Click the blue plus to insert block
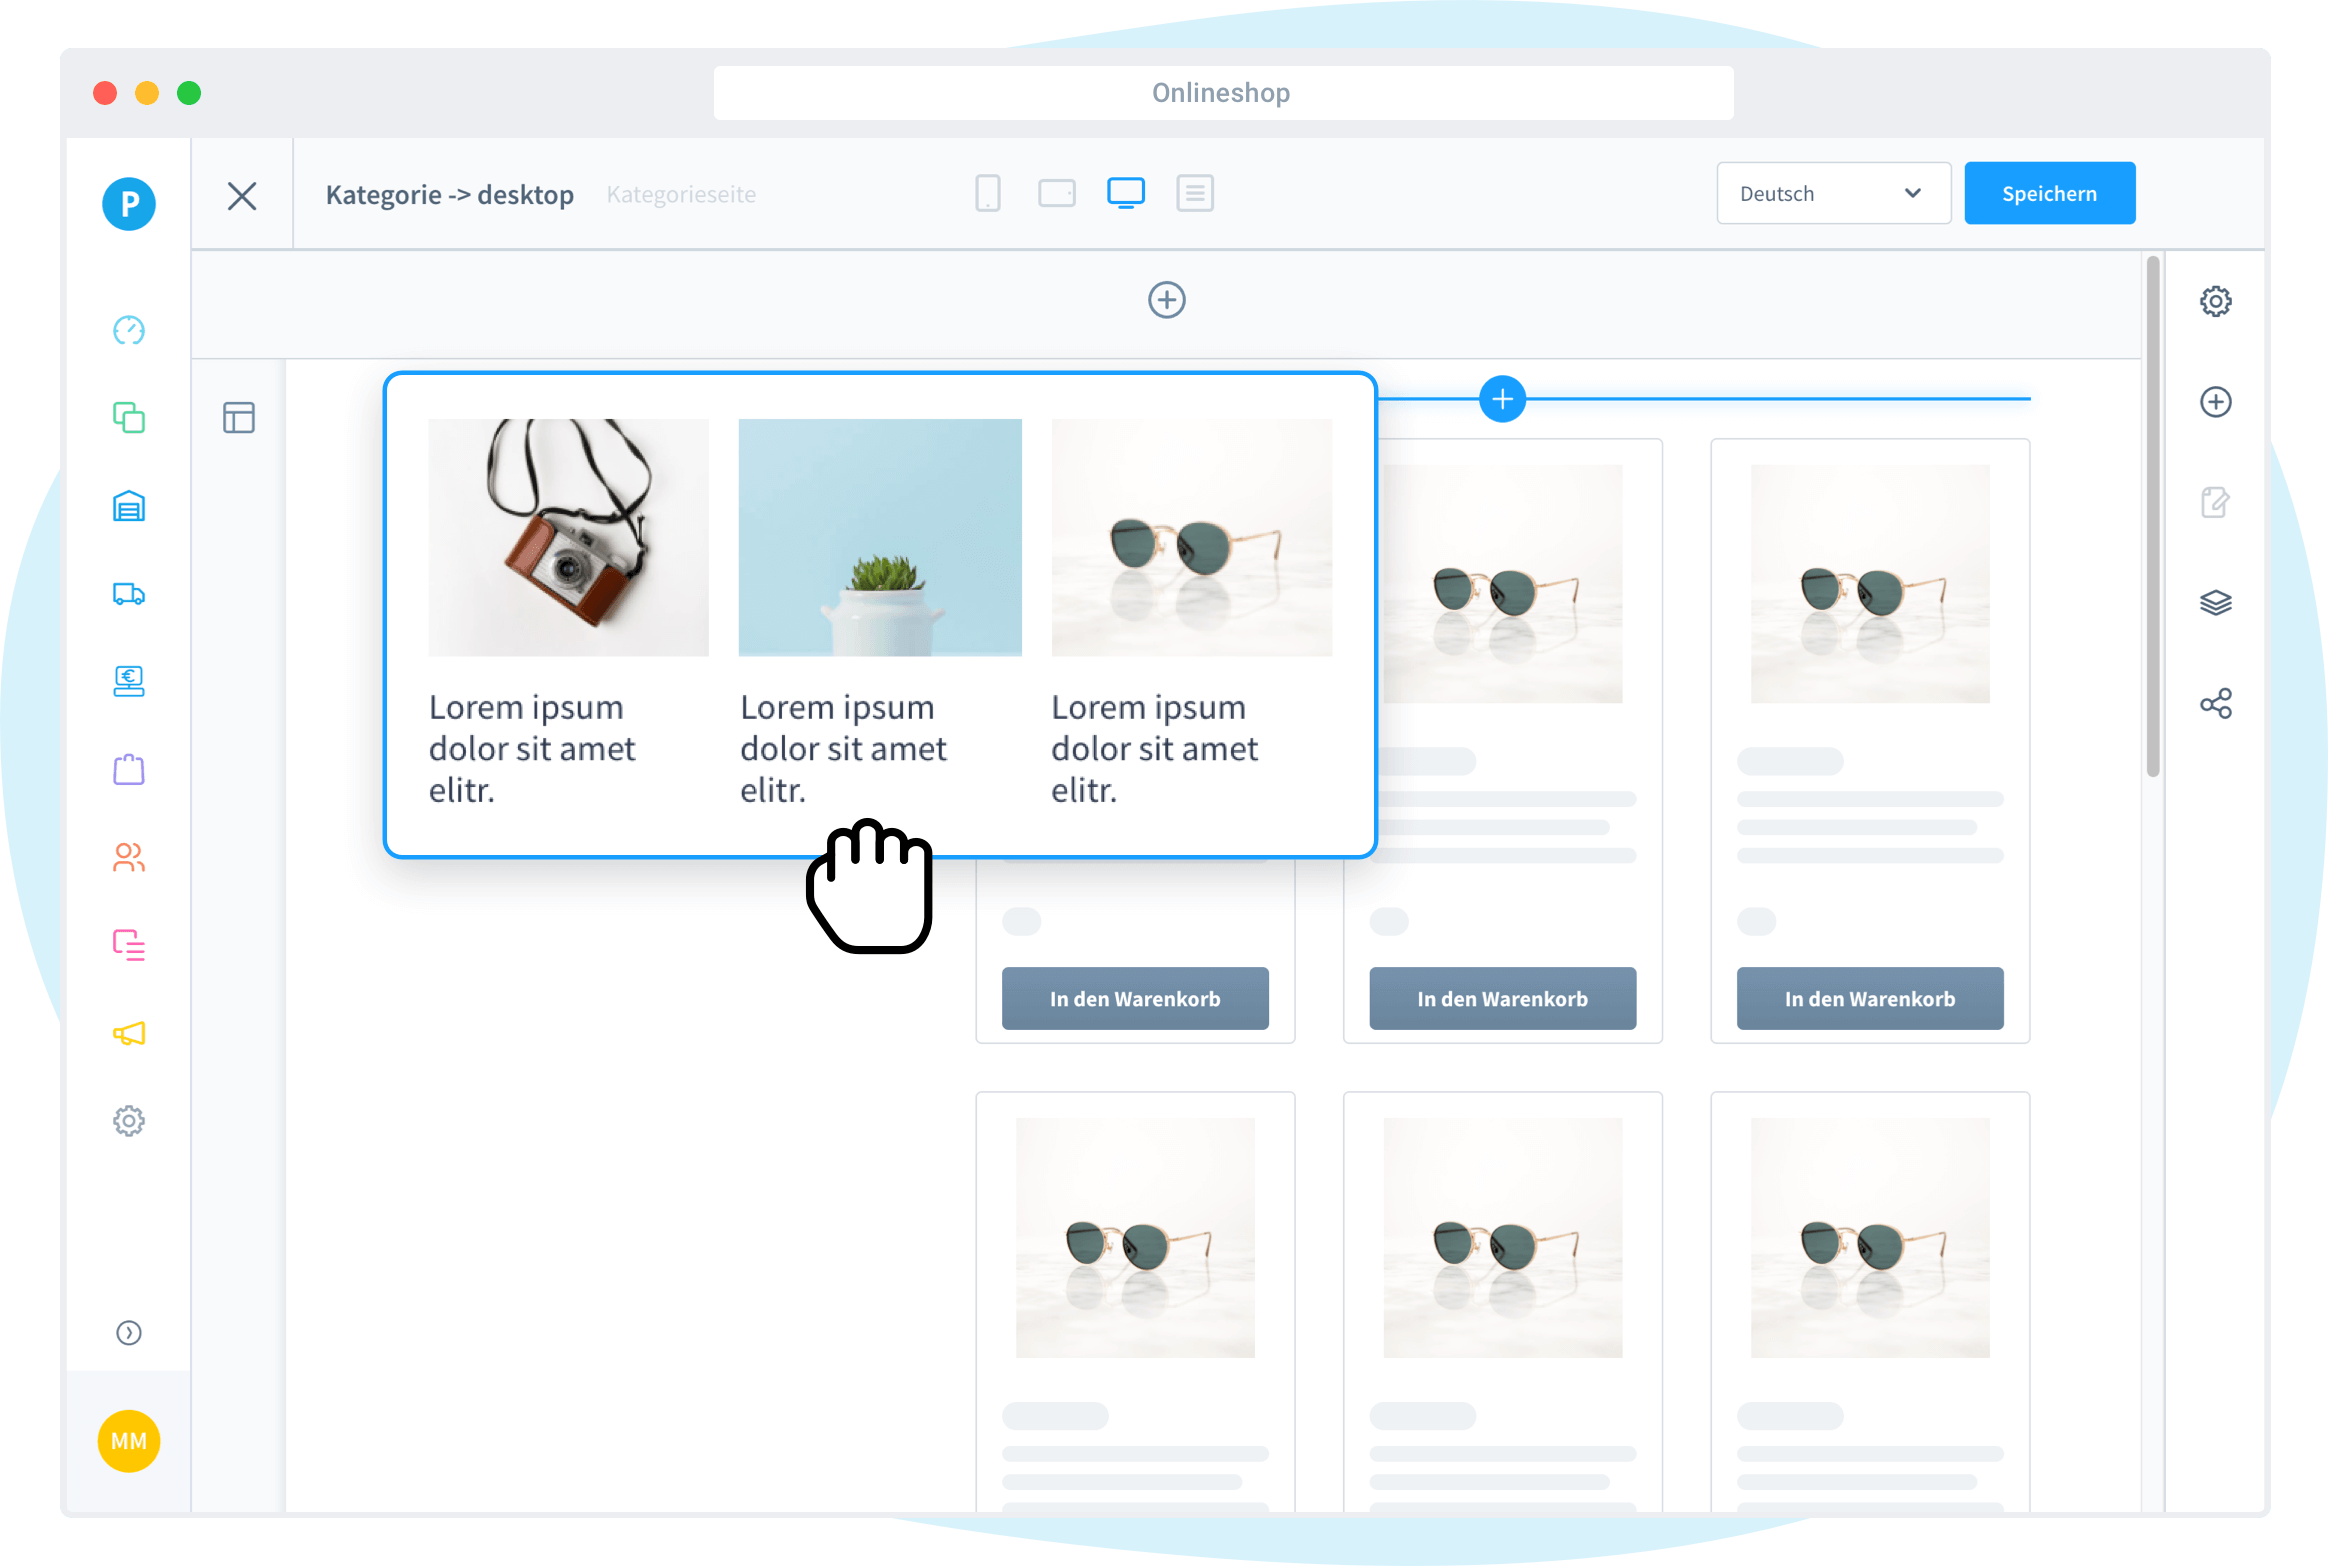The image size is (2328, 1566). pyautogui.click(x=1502, y=399)
